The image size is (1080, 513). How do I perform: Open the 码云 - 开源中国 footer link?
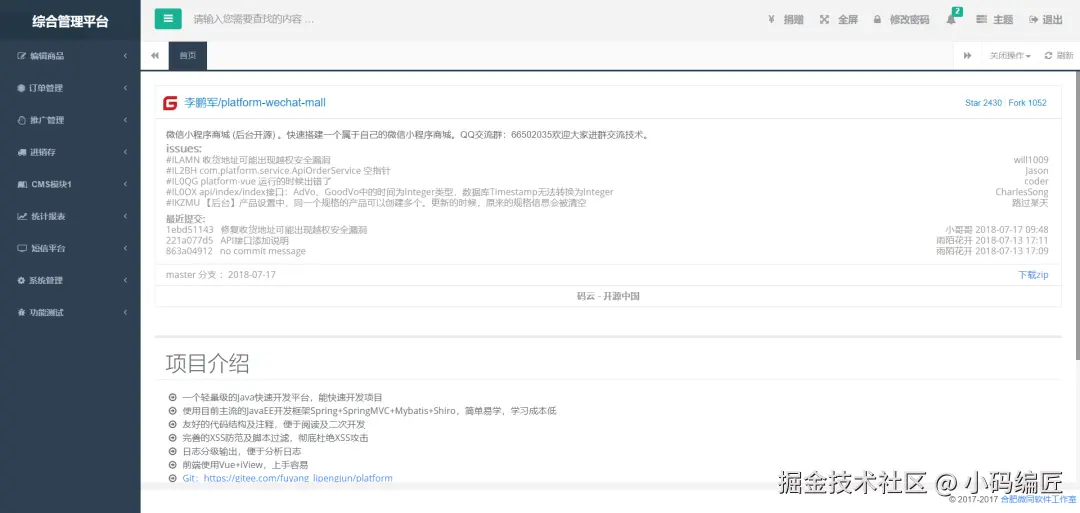608,296
